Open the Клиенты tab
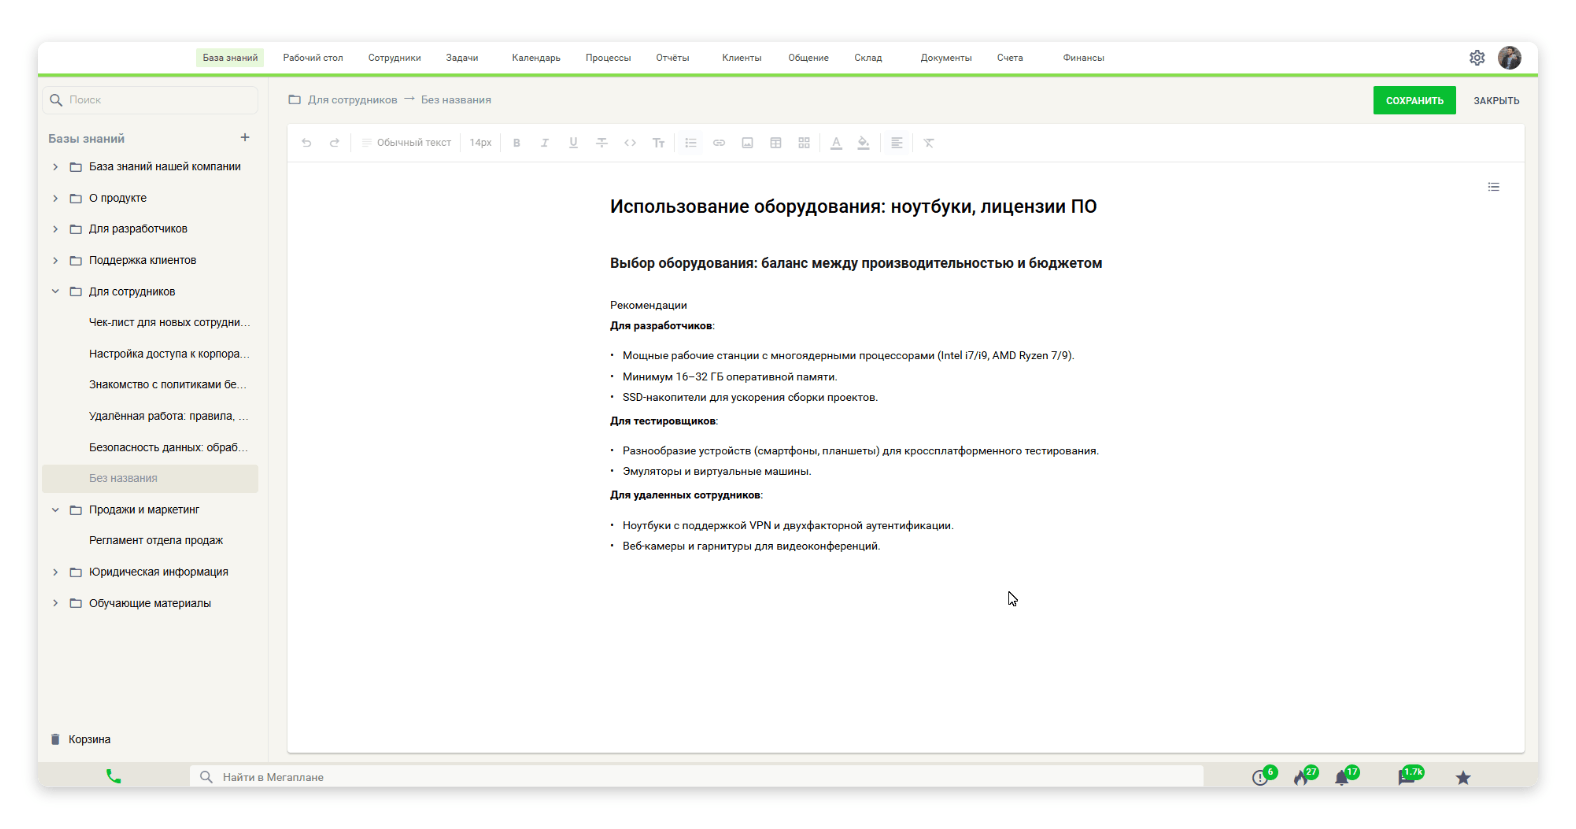1576x829 pixels. click(742, 58)
